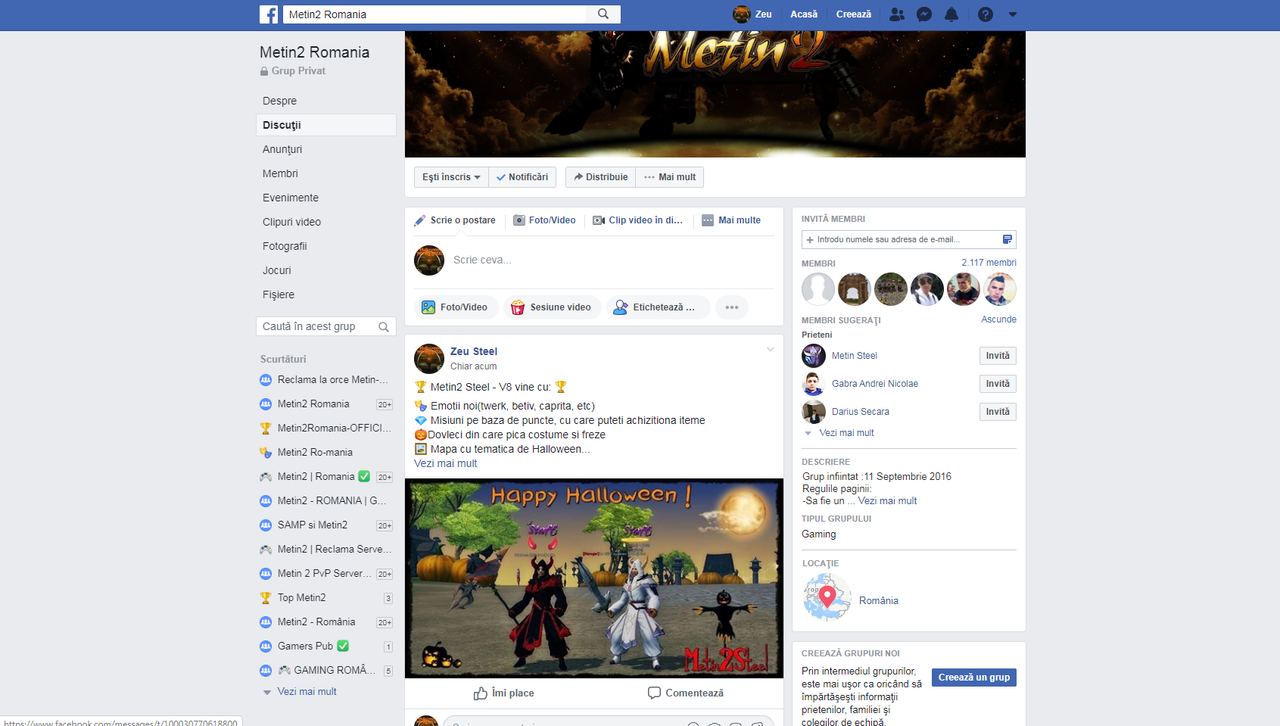Click search icon in Caută în acest grup
This screenshot has height=726, width=1280.
[x=383, y=326]
